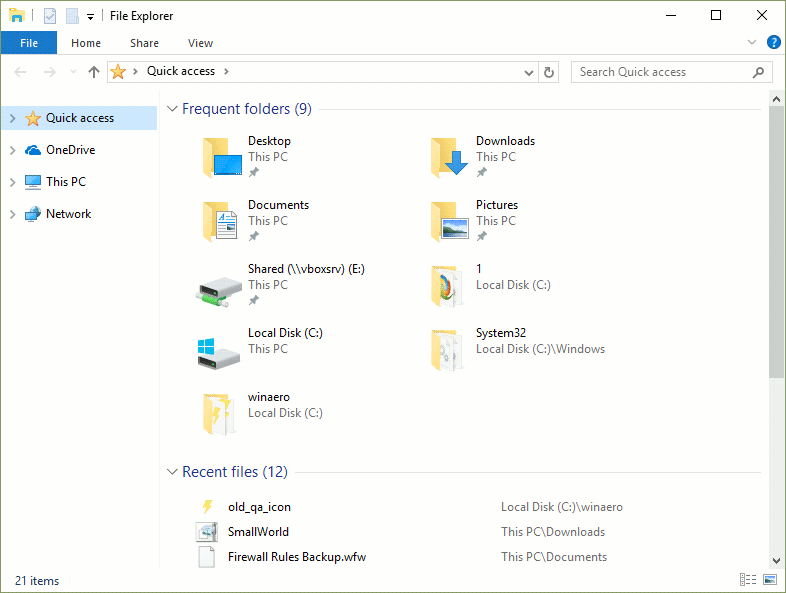Click the 'Frequent folders (9)' heading

[247, 109]
